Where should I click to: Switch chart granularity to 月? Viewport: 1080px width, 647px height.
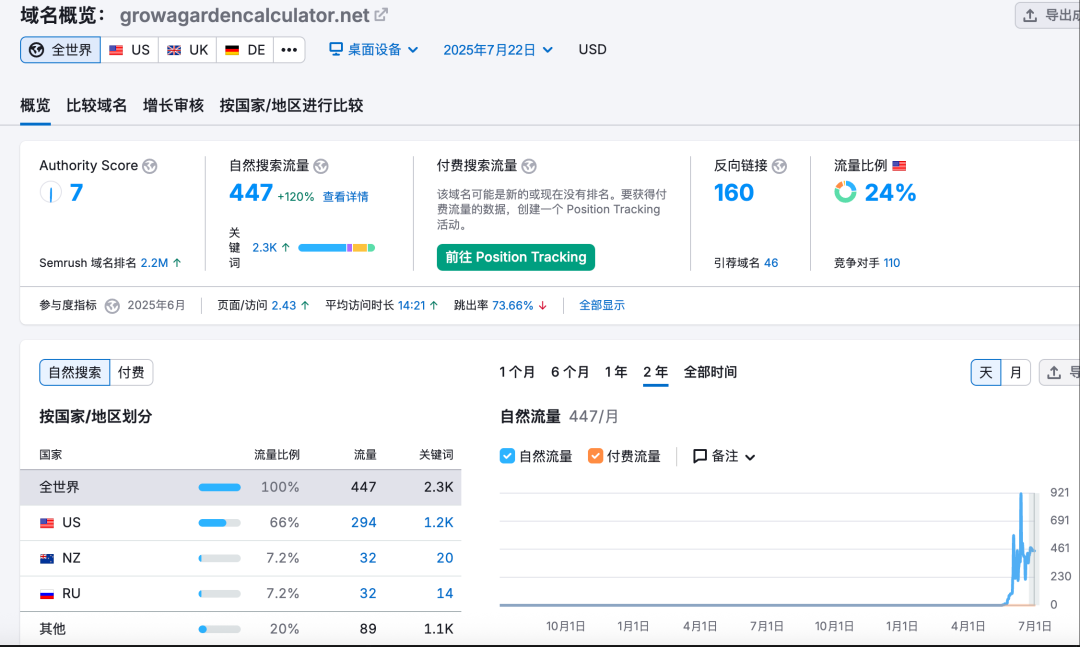coord(1015,373)
